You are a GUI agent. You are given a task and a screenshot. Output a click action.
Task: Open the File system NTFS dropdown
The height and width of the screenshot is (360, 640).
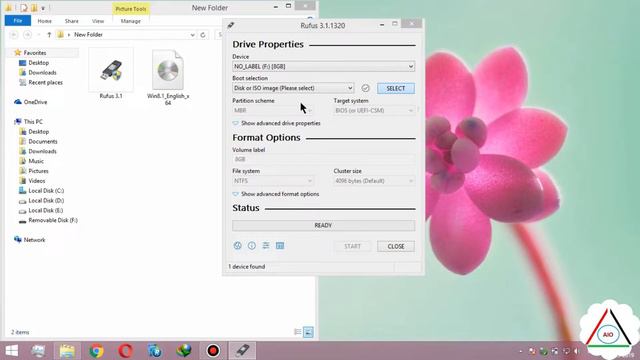click(273, 181)
